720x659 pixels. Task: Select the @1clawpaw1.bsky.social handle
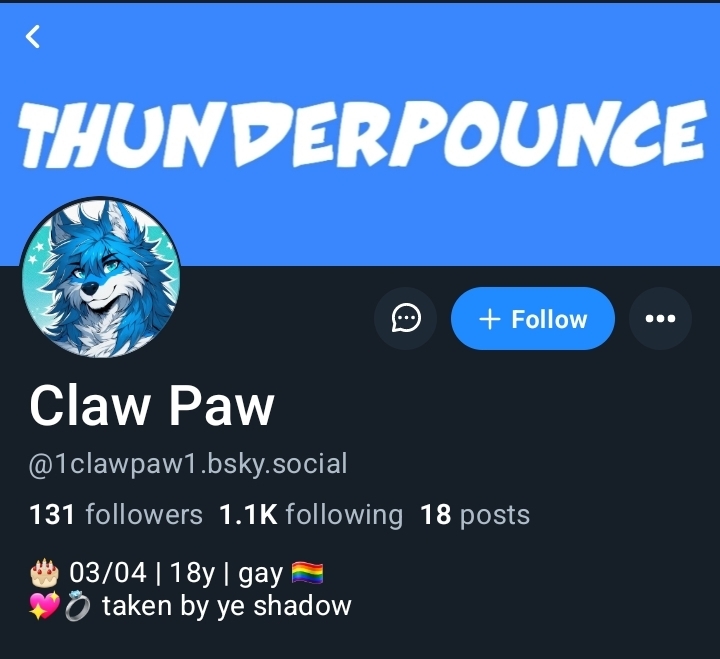188,464
